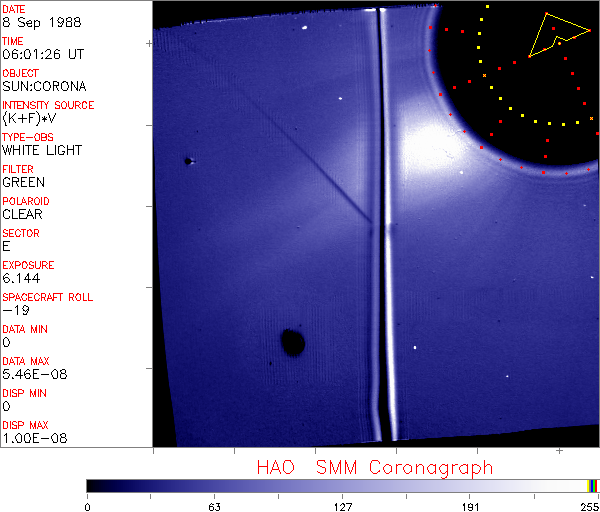Click the POLAROID label

[x=26, y=201]
